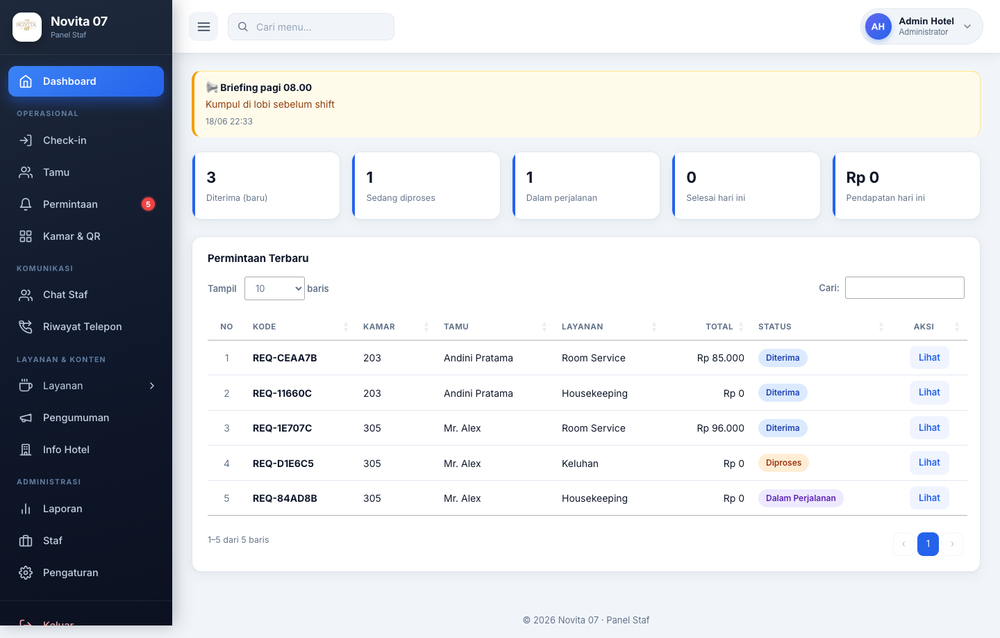Open the Dashboard home icon
The height and width of the screenshot is (638, 1000).
click(26, 81)
